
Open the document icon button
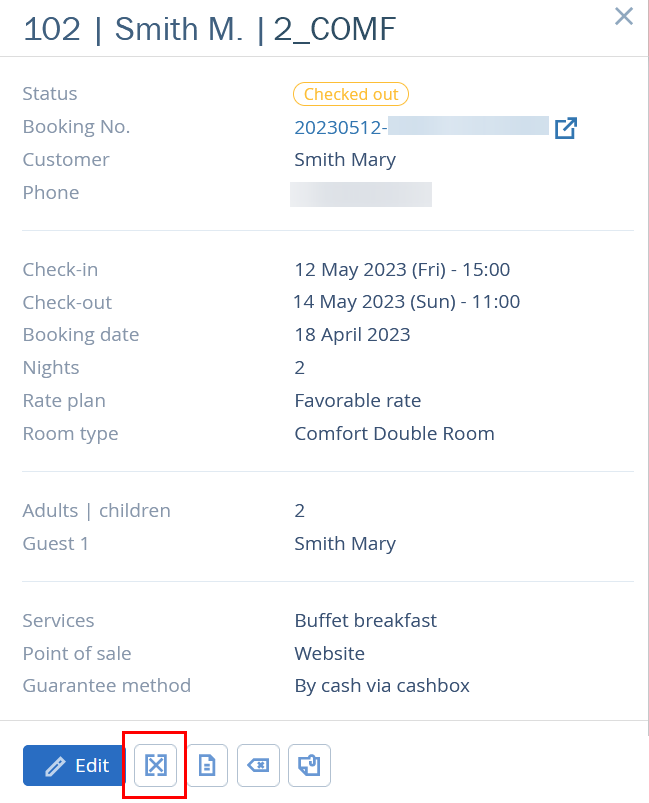click(x=207, y=765)
